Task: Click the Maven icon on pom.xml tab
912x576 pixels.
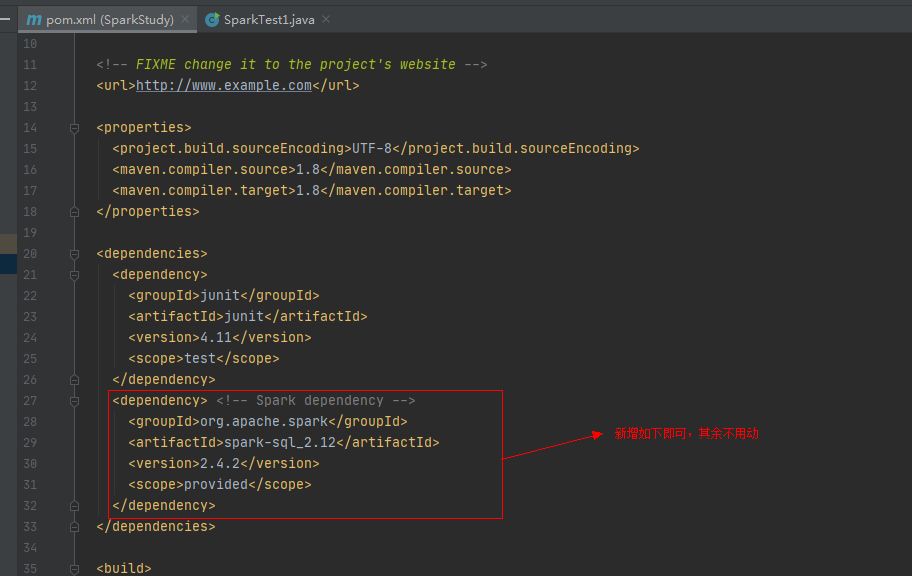Action: tap(34, 20)
